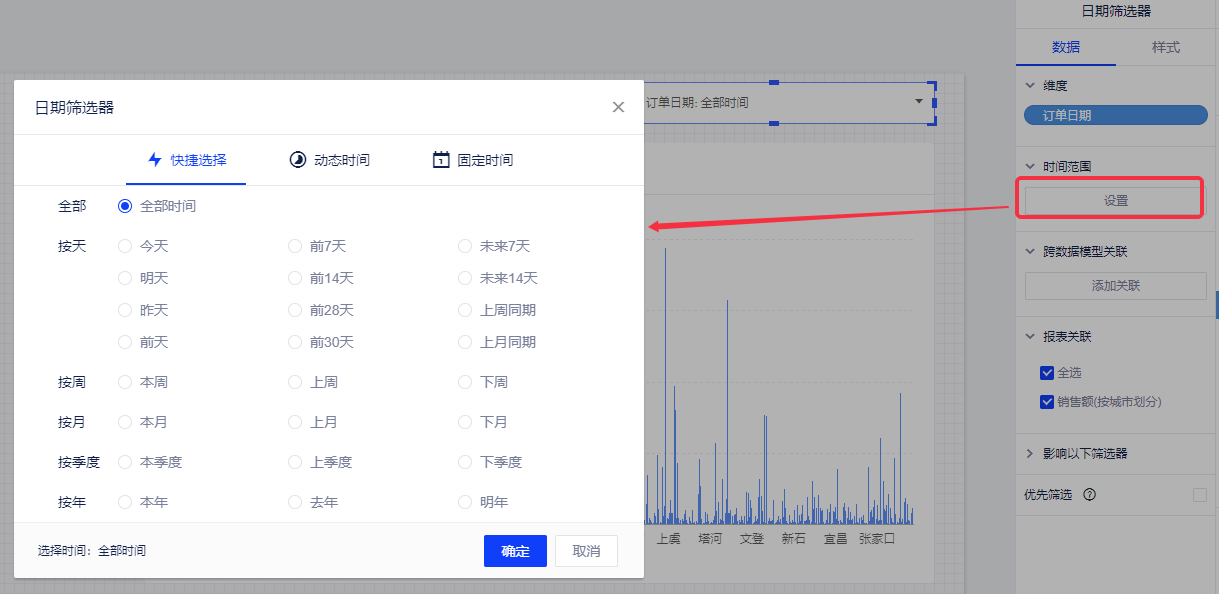
Task: Click the clock icon for 动态时间
Action: coord(298,160)
